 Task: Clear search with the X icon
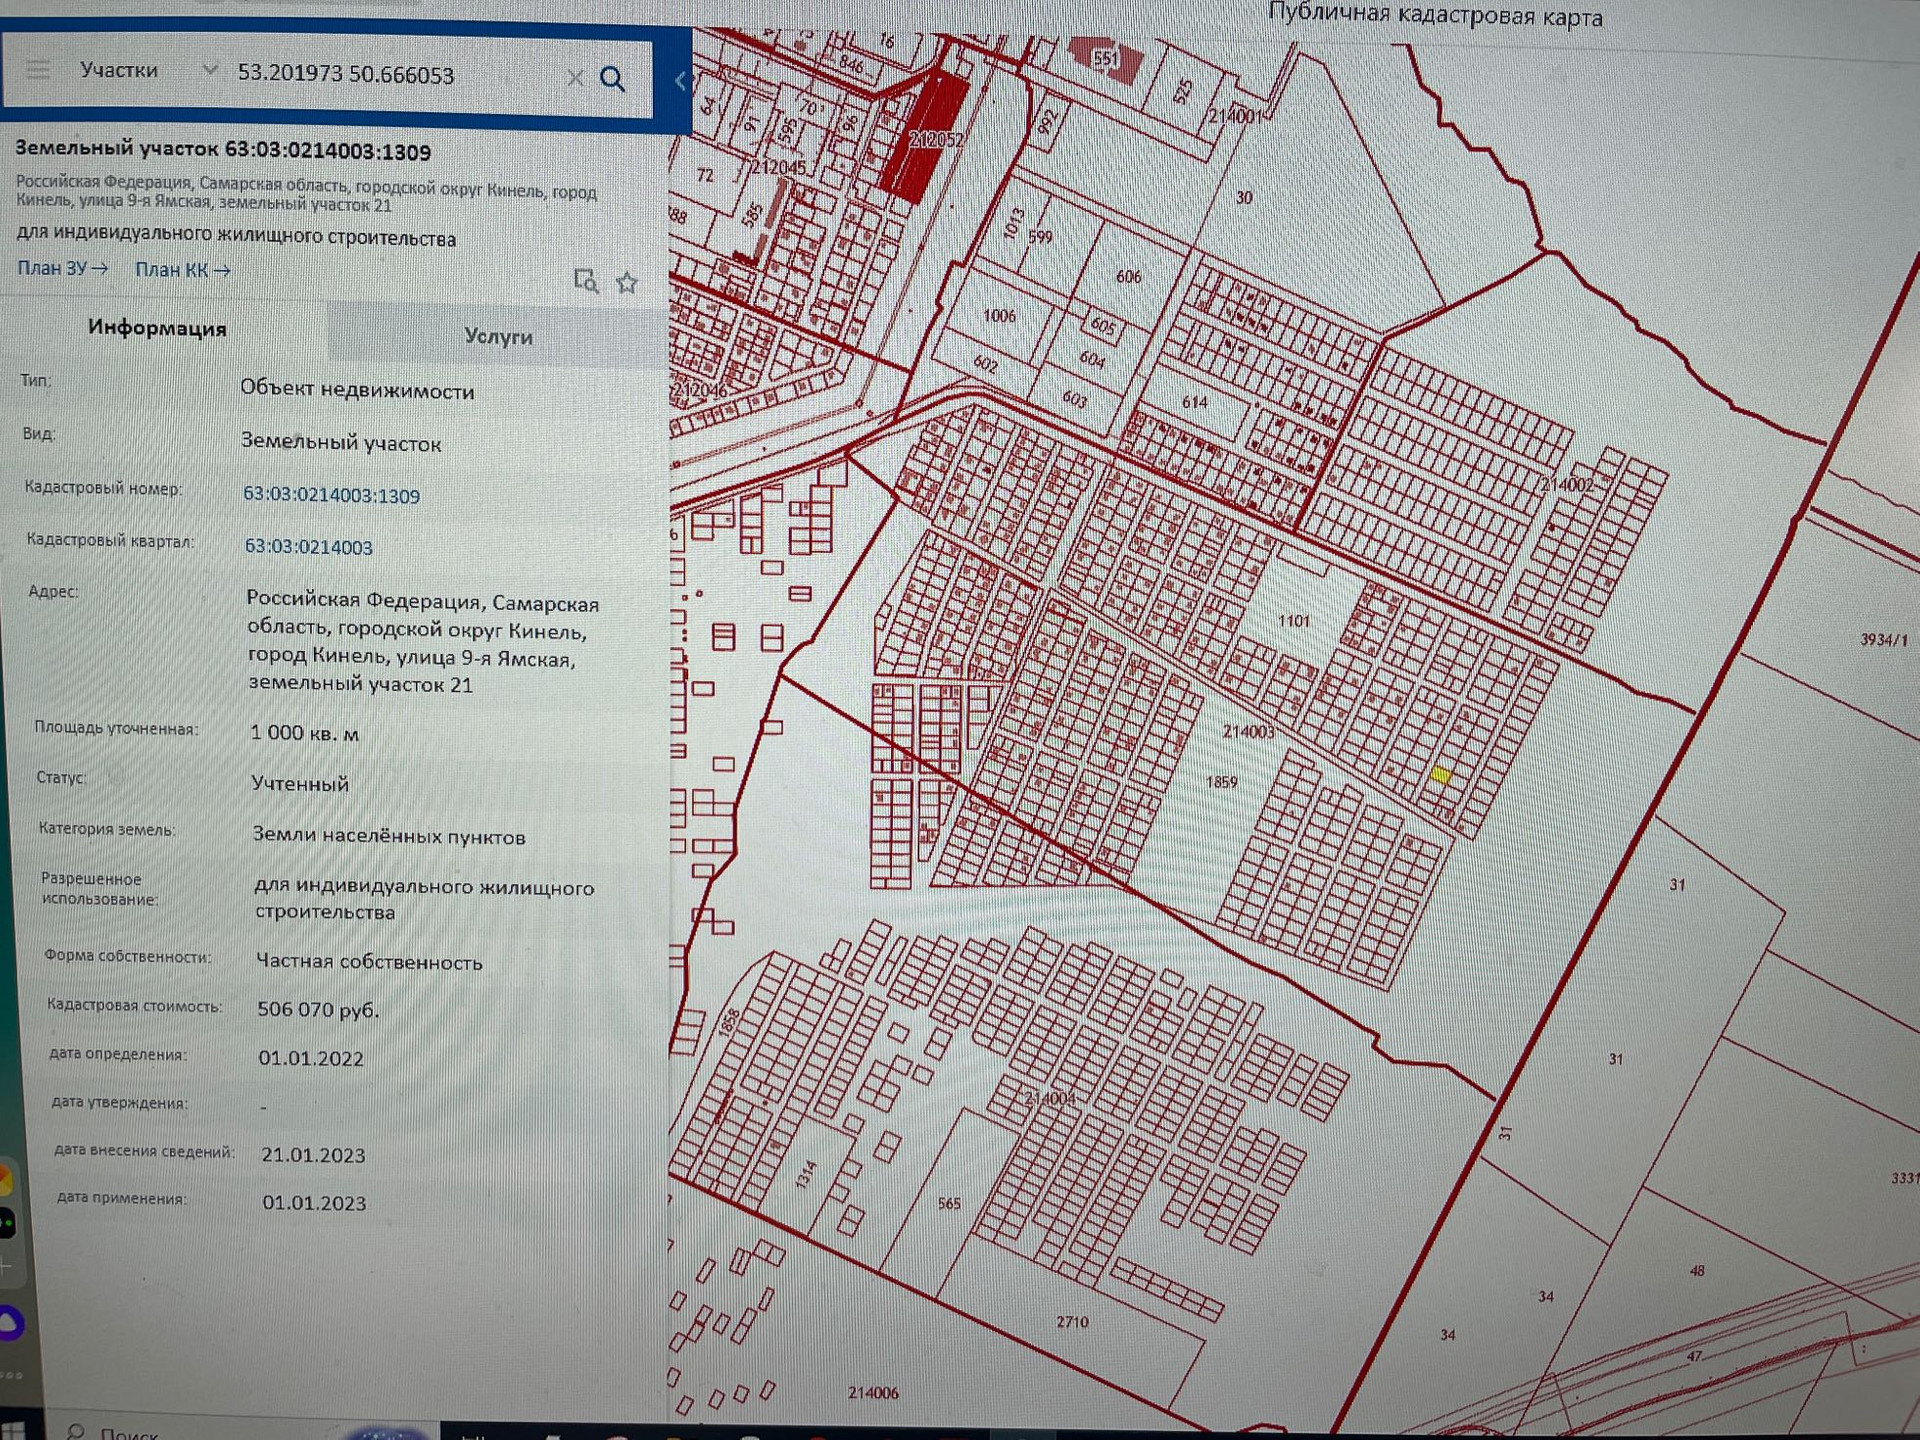pyautogui.click(x=575, y=78)
